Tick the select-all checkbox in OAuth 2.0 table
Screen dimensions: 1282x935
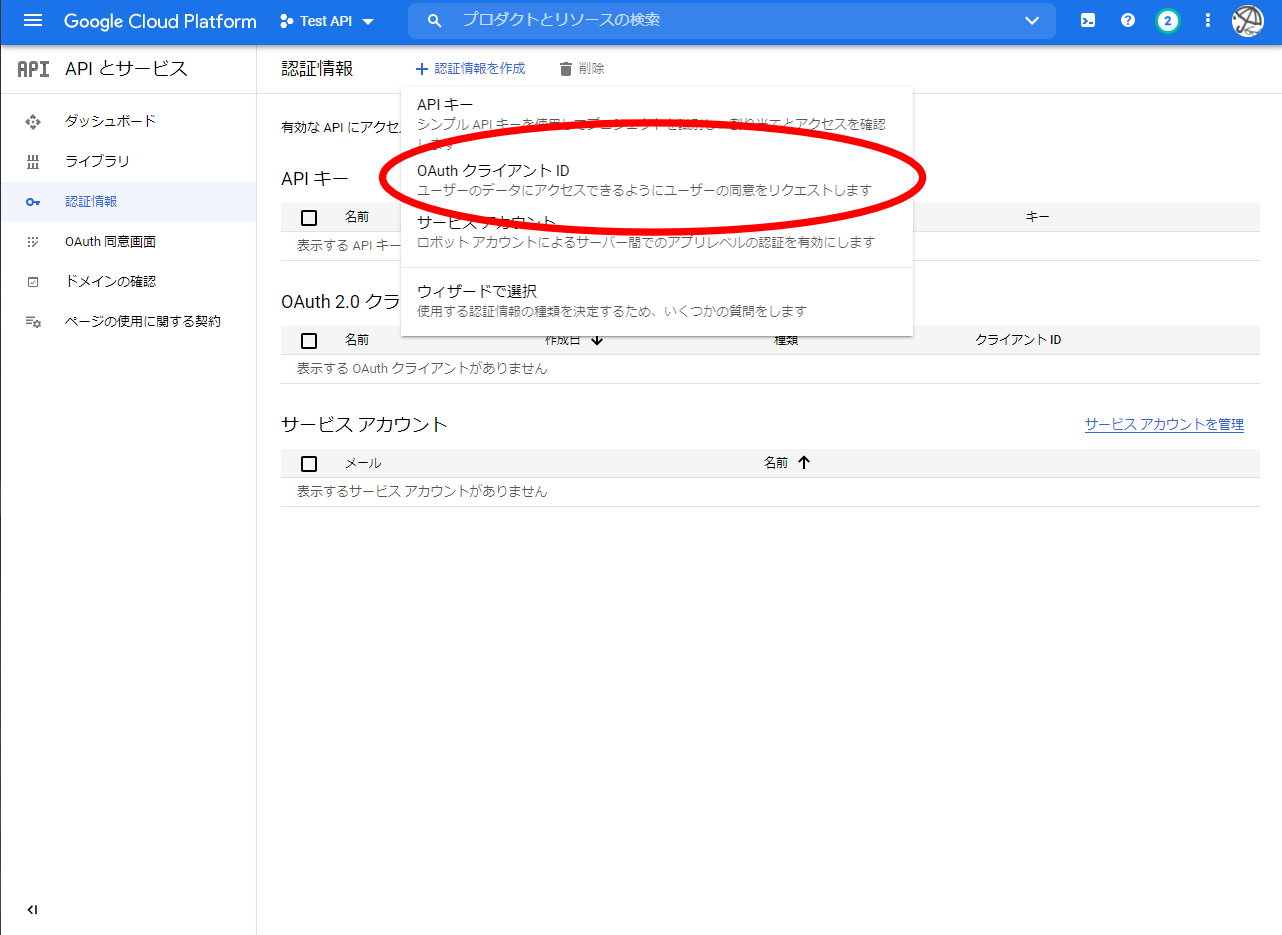coord(309,340)
